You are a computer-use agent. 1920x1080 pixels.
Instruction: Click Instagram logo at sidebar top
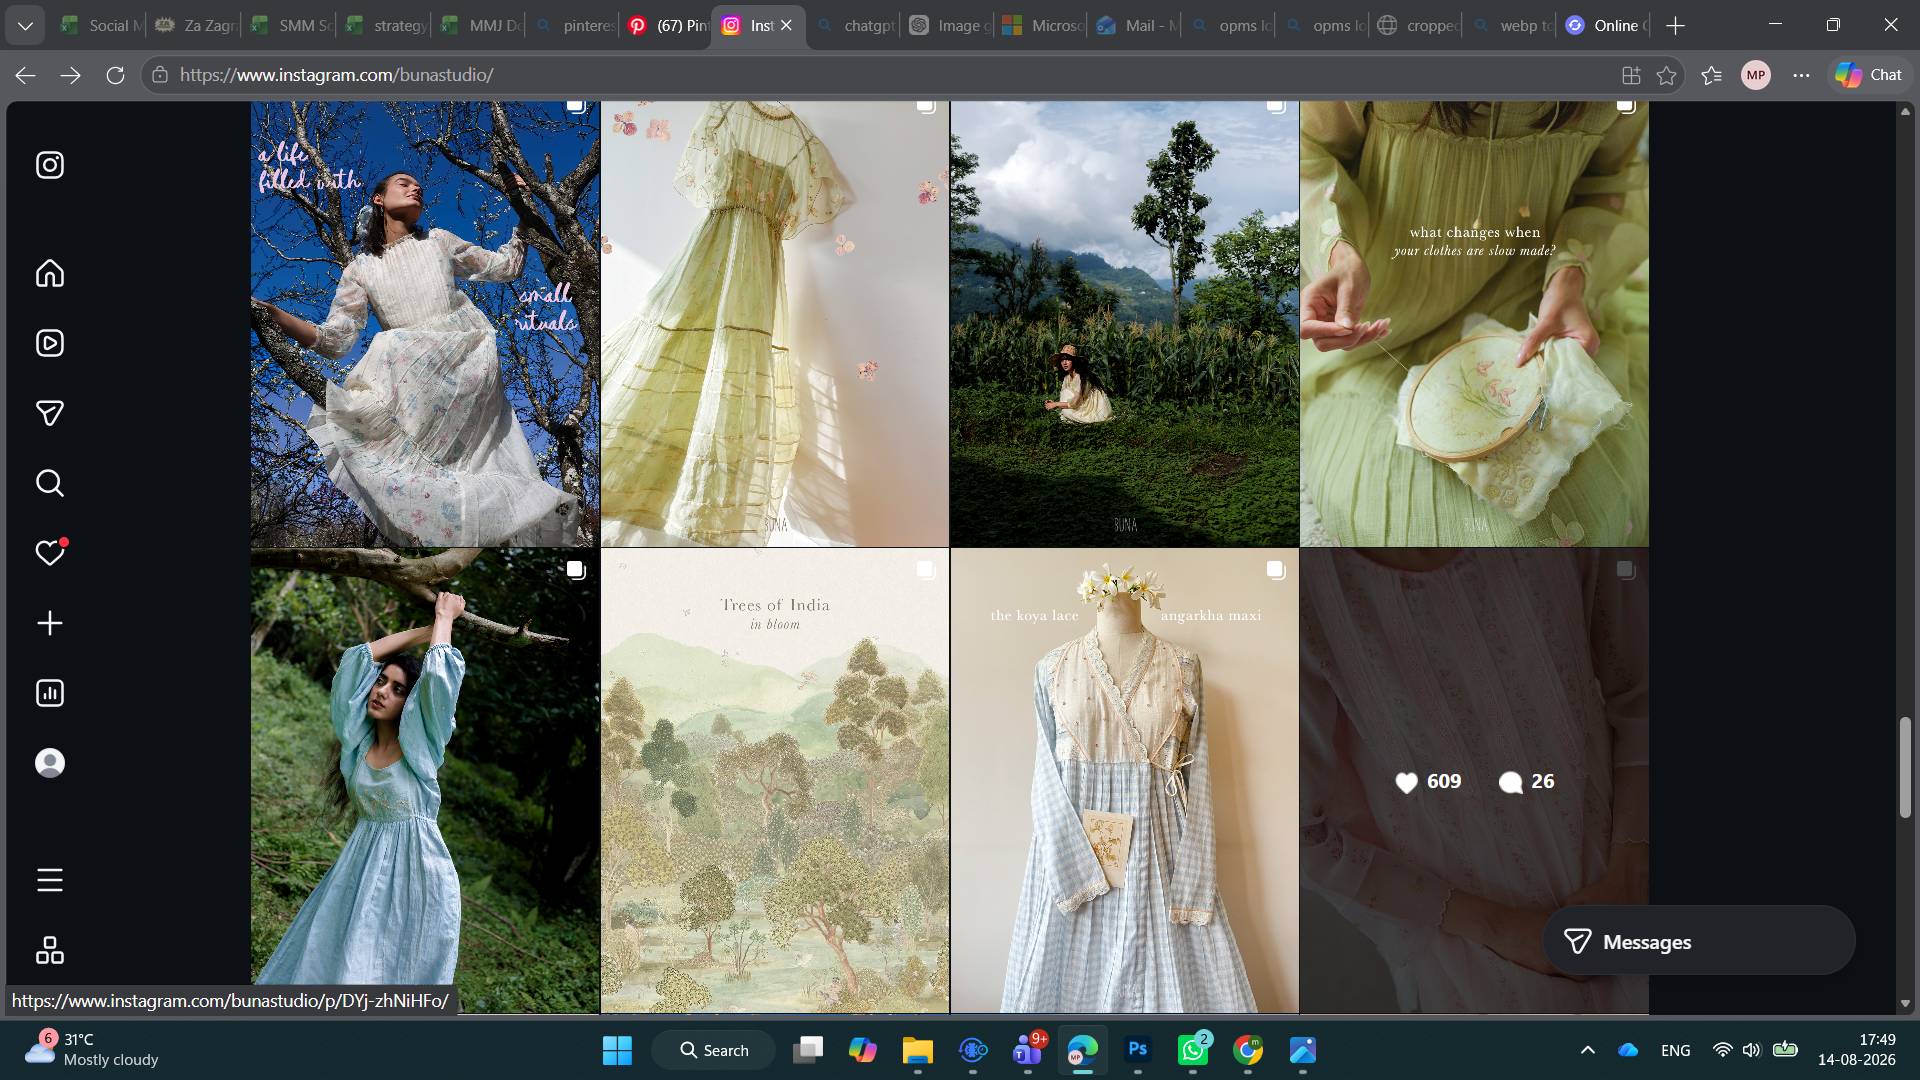coord(50,165)
